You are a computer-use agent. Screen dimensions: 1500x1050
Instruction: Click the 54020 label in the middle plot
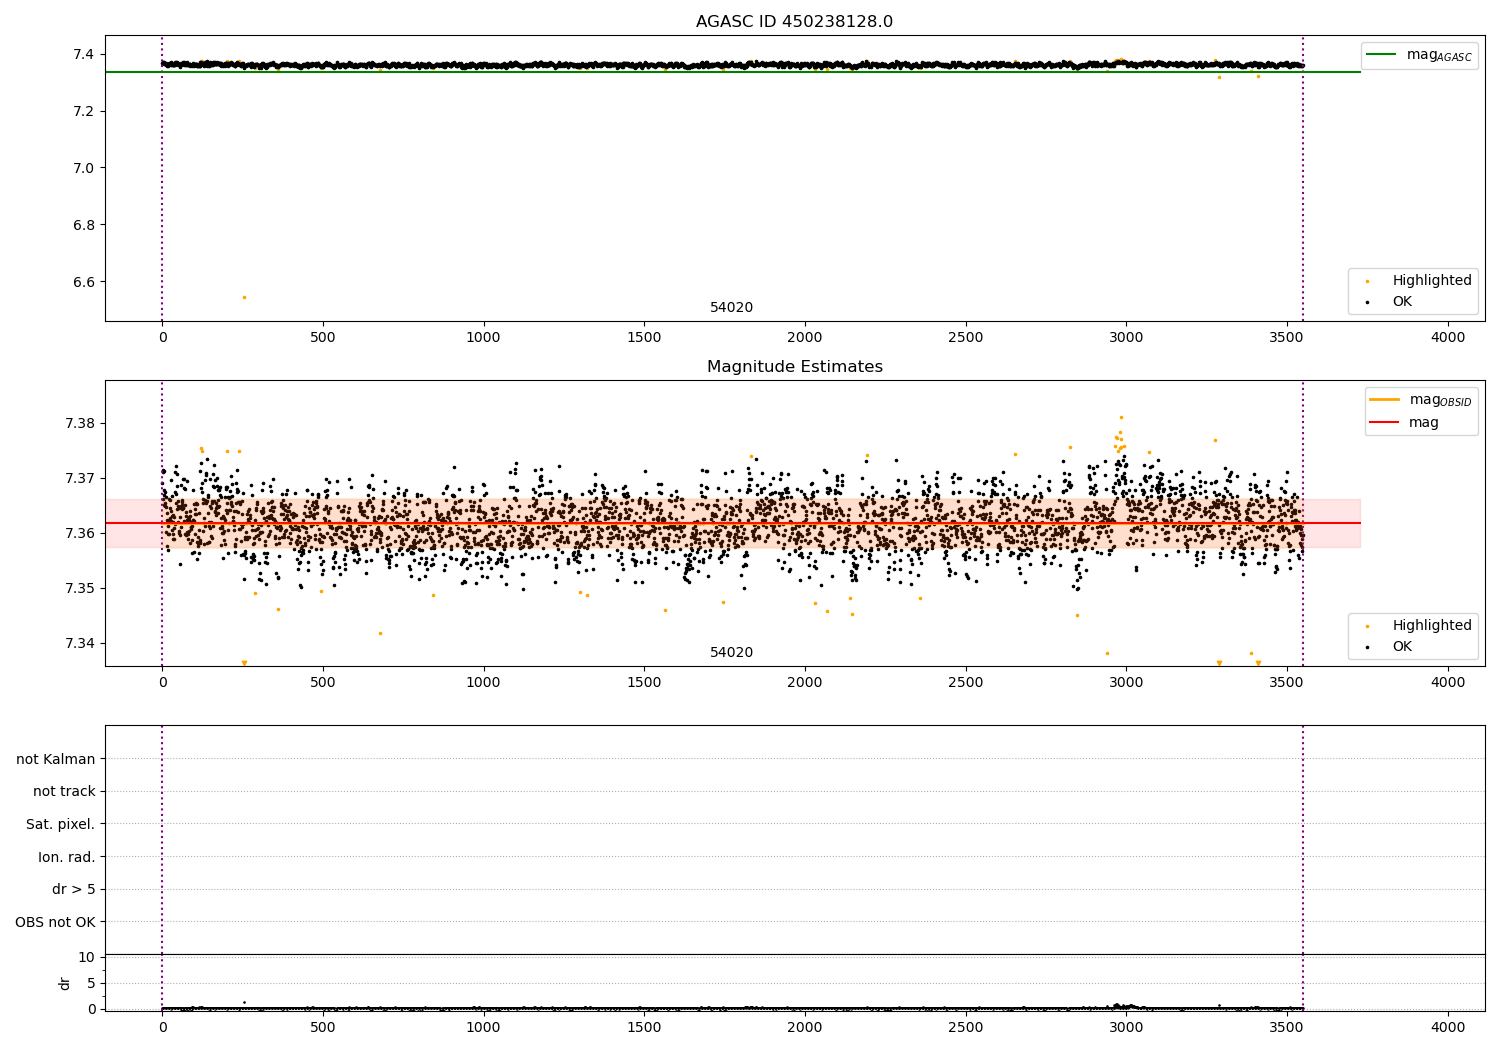point(731,652)
